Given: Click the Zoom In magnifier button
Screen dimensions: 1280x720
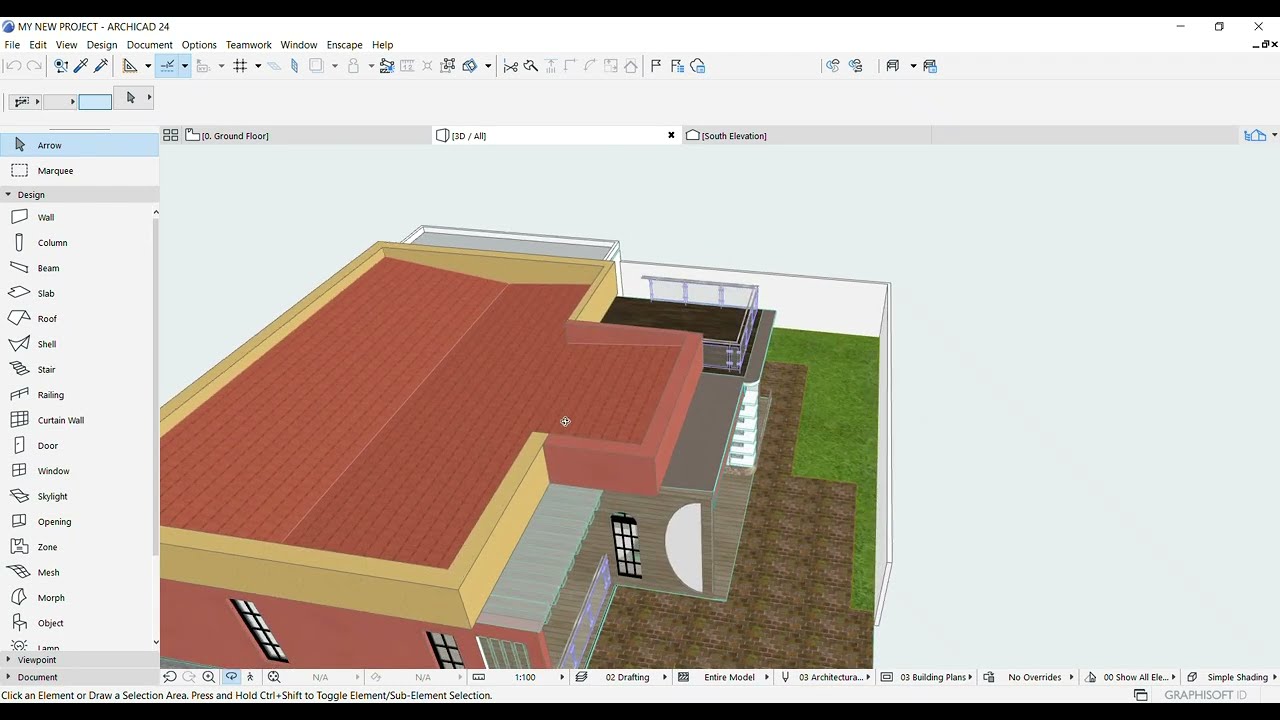Looking at the screenshot, I should (x=209, y=677).
